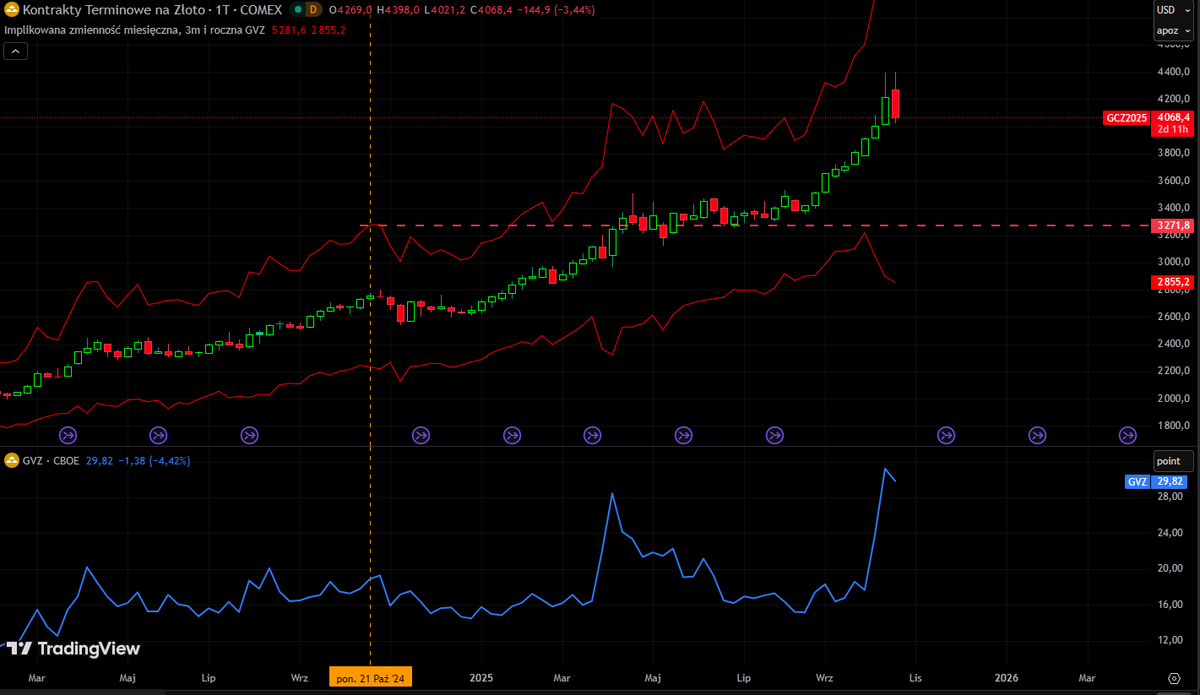Viewport: 1200px width, 695px height.
Task: Select the indicator legend Implikowana zmienność miesięczna
Action: pos(132,30)
